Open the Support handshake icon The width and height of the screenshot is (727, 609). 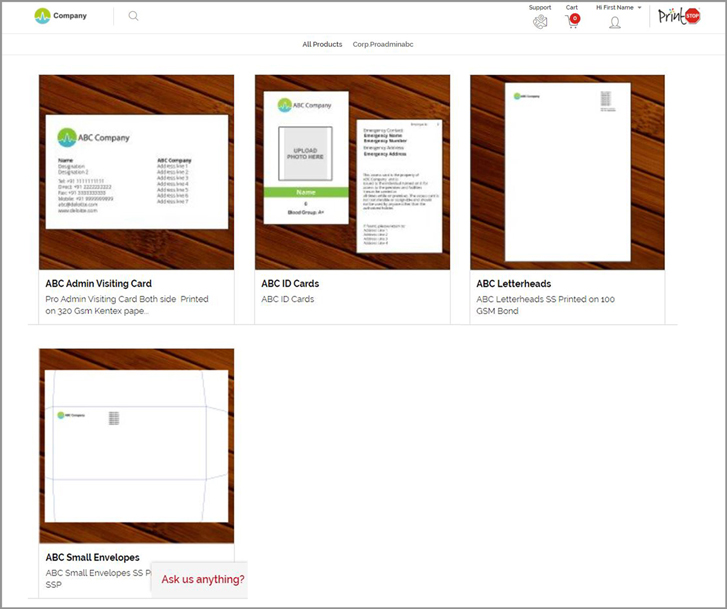[x=540, y=22]
